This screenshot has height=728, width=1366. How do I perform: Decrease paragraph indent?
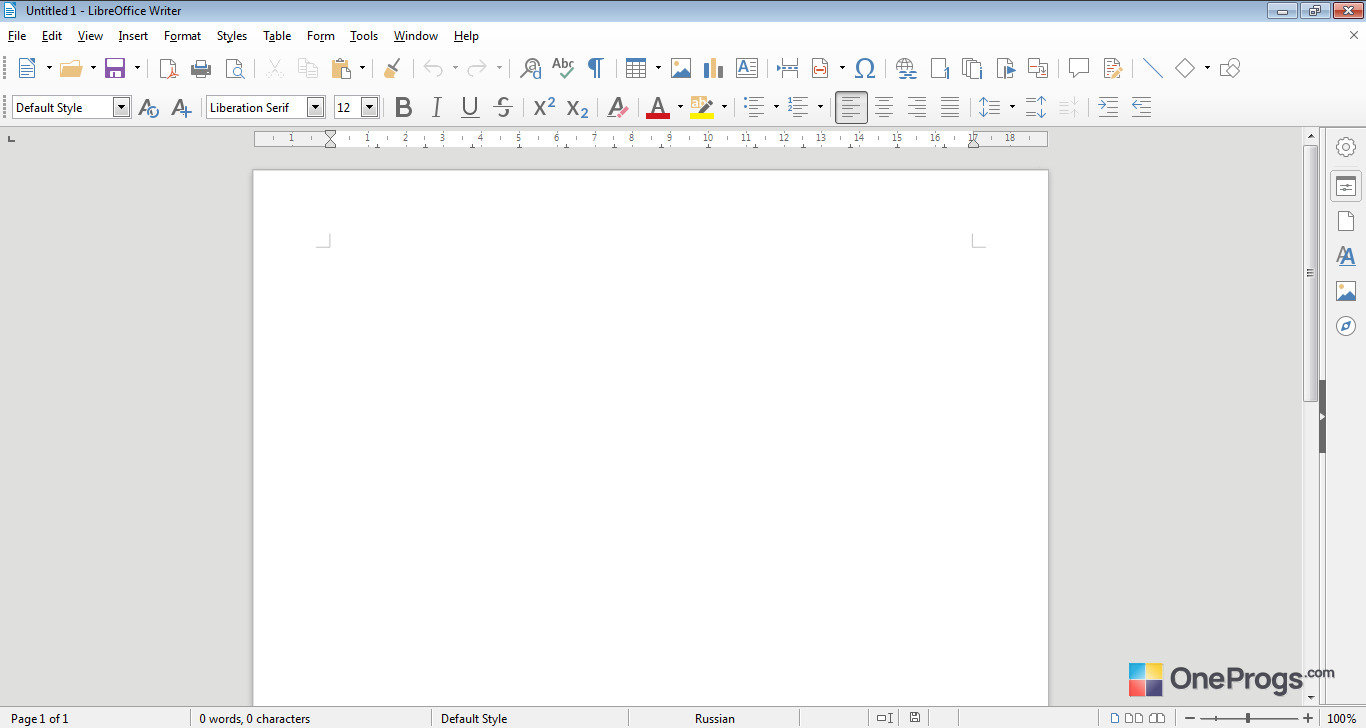pyautogui.click(x=1141, y=107)
